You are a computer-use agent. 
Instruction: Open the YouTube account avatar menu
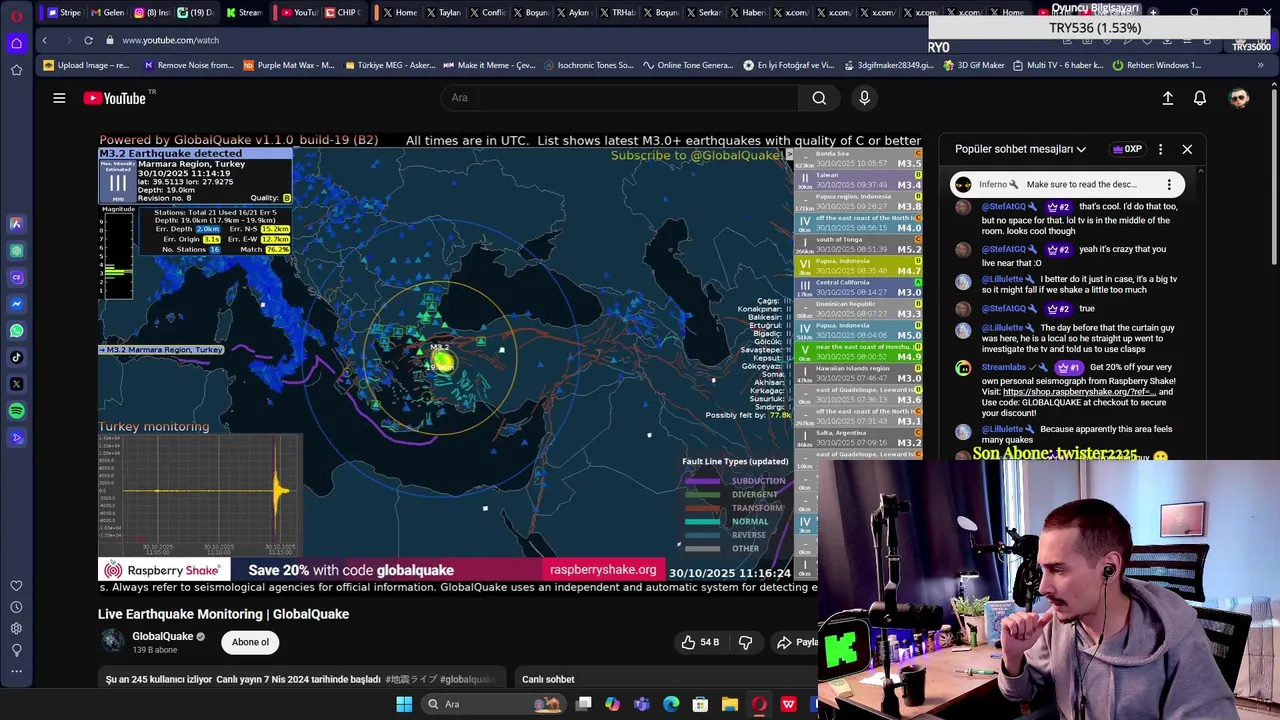[1239, 98]
